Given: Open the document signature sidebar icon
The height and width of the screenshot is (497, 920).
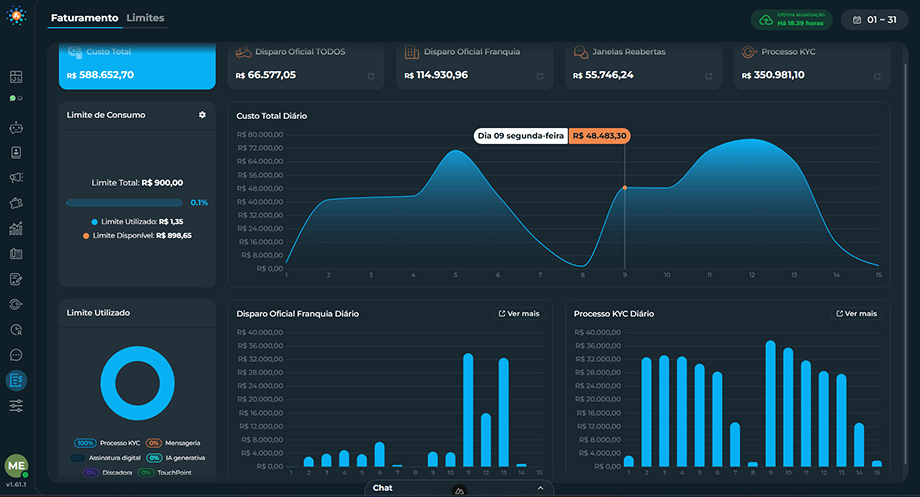Looking at the screenshot, I should [x=16, y=279].
